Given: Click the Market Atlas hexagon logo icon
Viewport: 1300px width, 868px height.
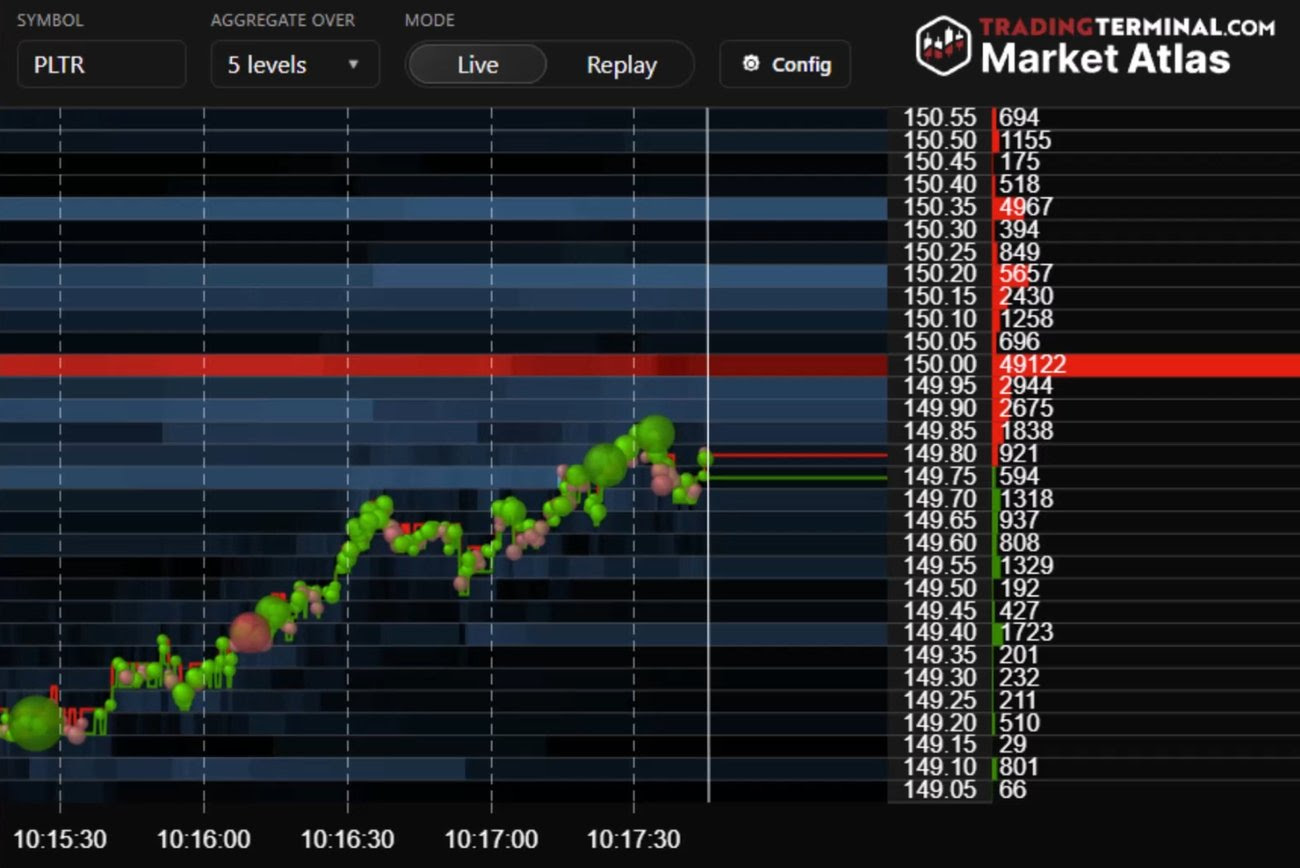Looking at the screenshot, I should coord(943,46).
